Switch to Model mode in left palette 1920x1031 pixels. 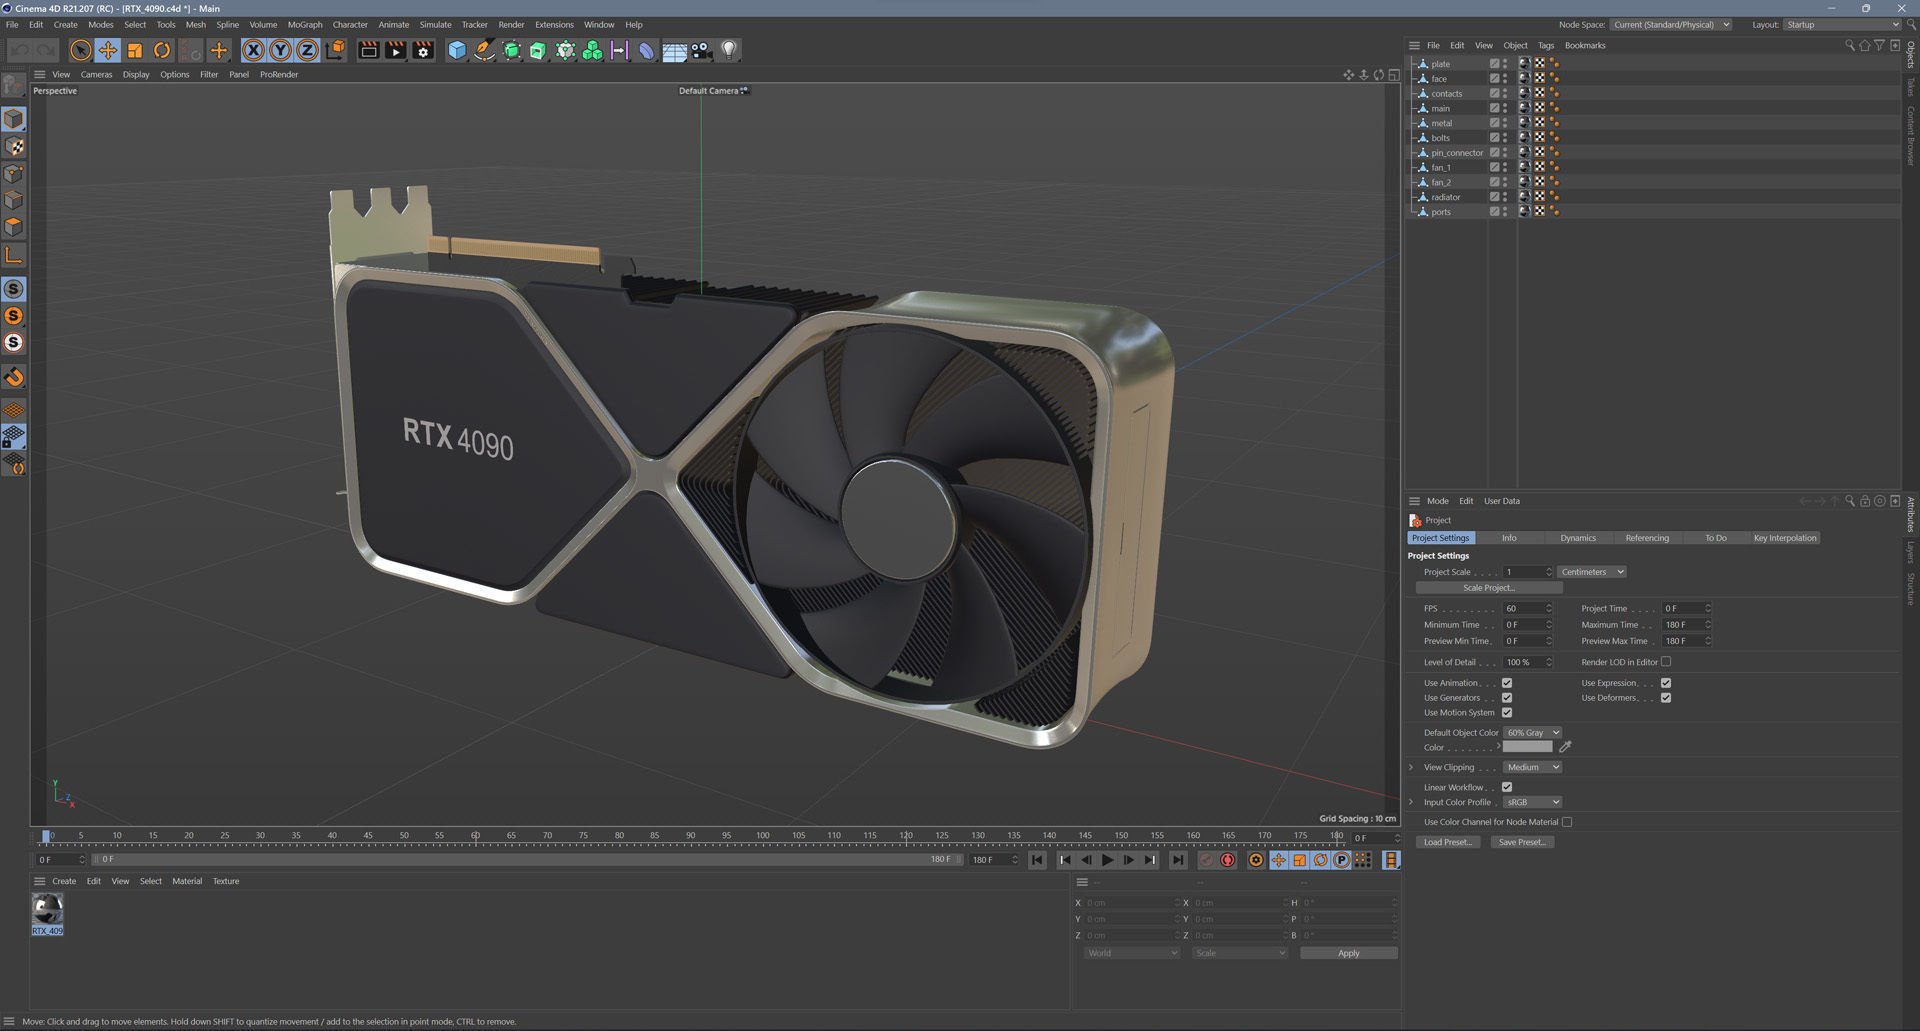pos(14,119)
